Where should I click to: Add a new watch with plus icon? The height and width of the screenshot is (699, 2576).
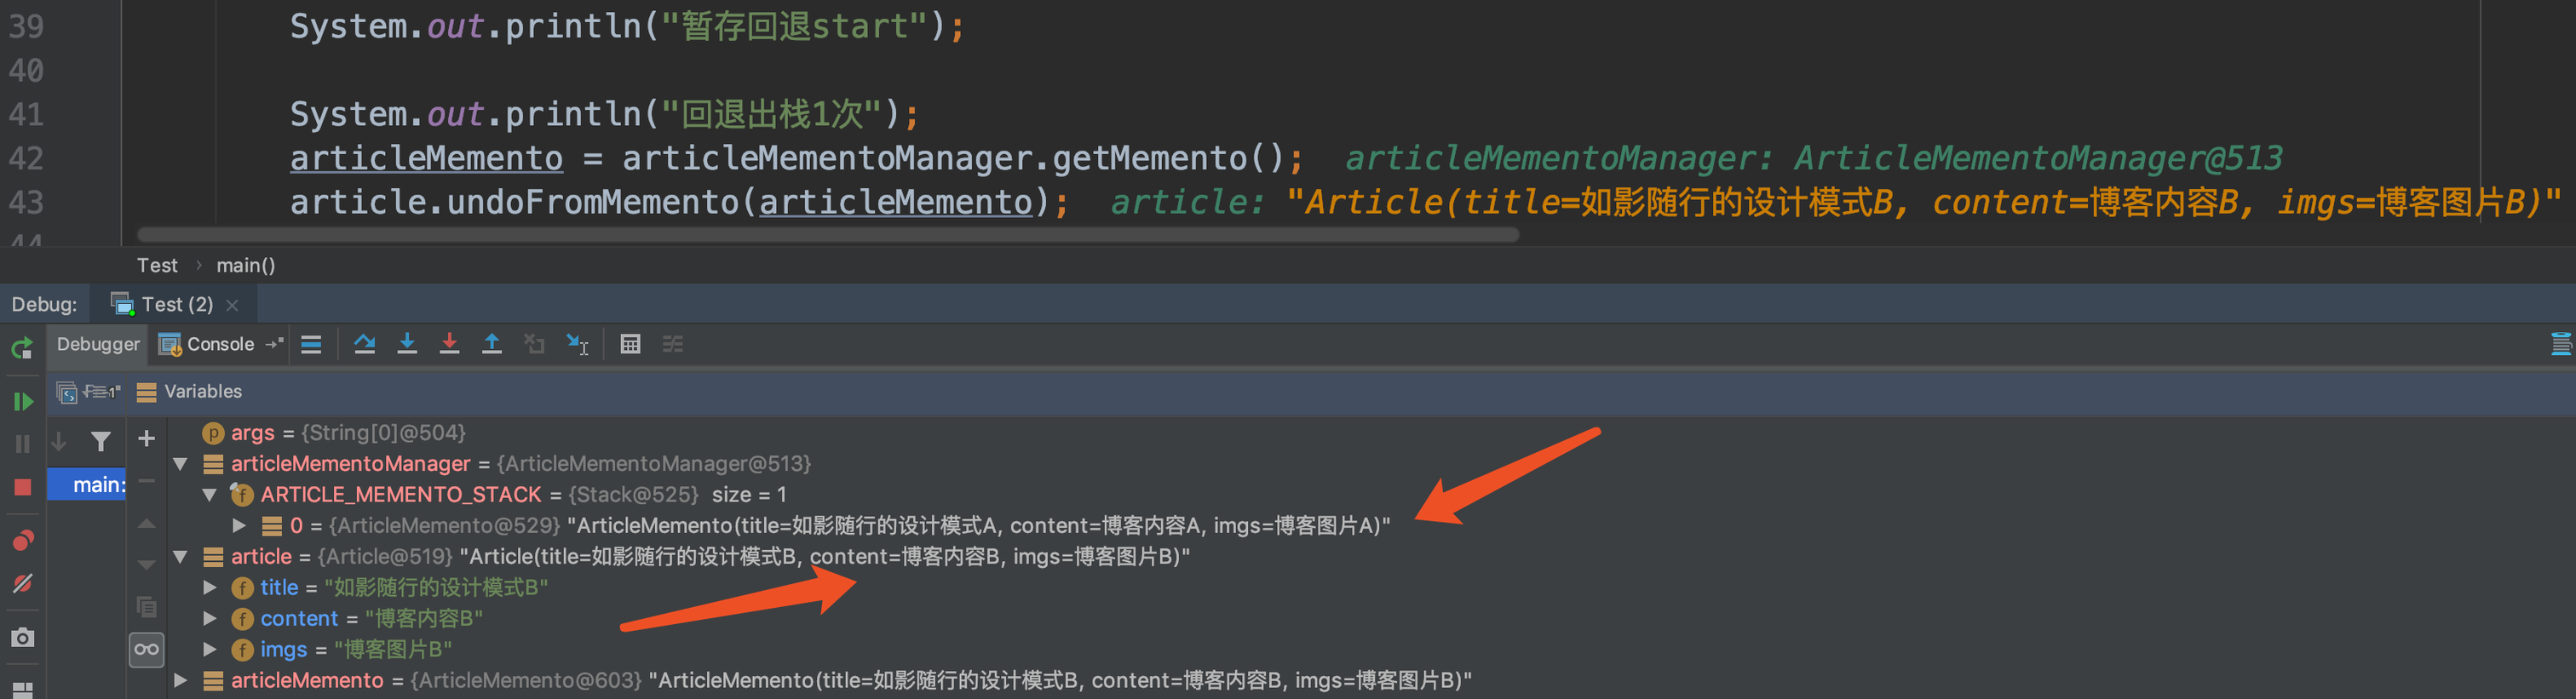pos(146,439)
